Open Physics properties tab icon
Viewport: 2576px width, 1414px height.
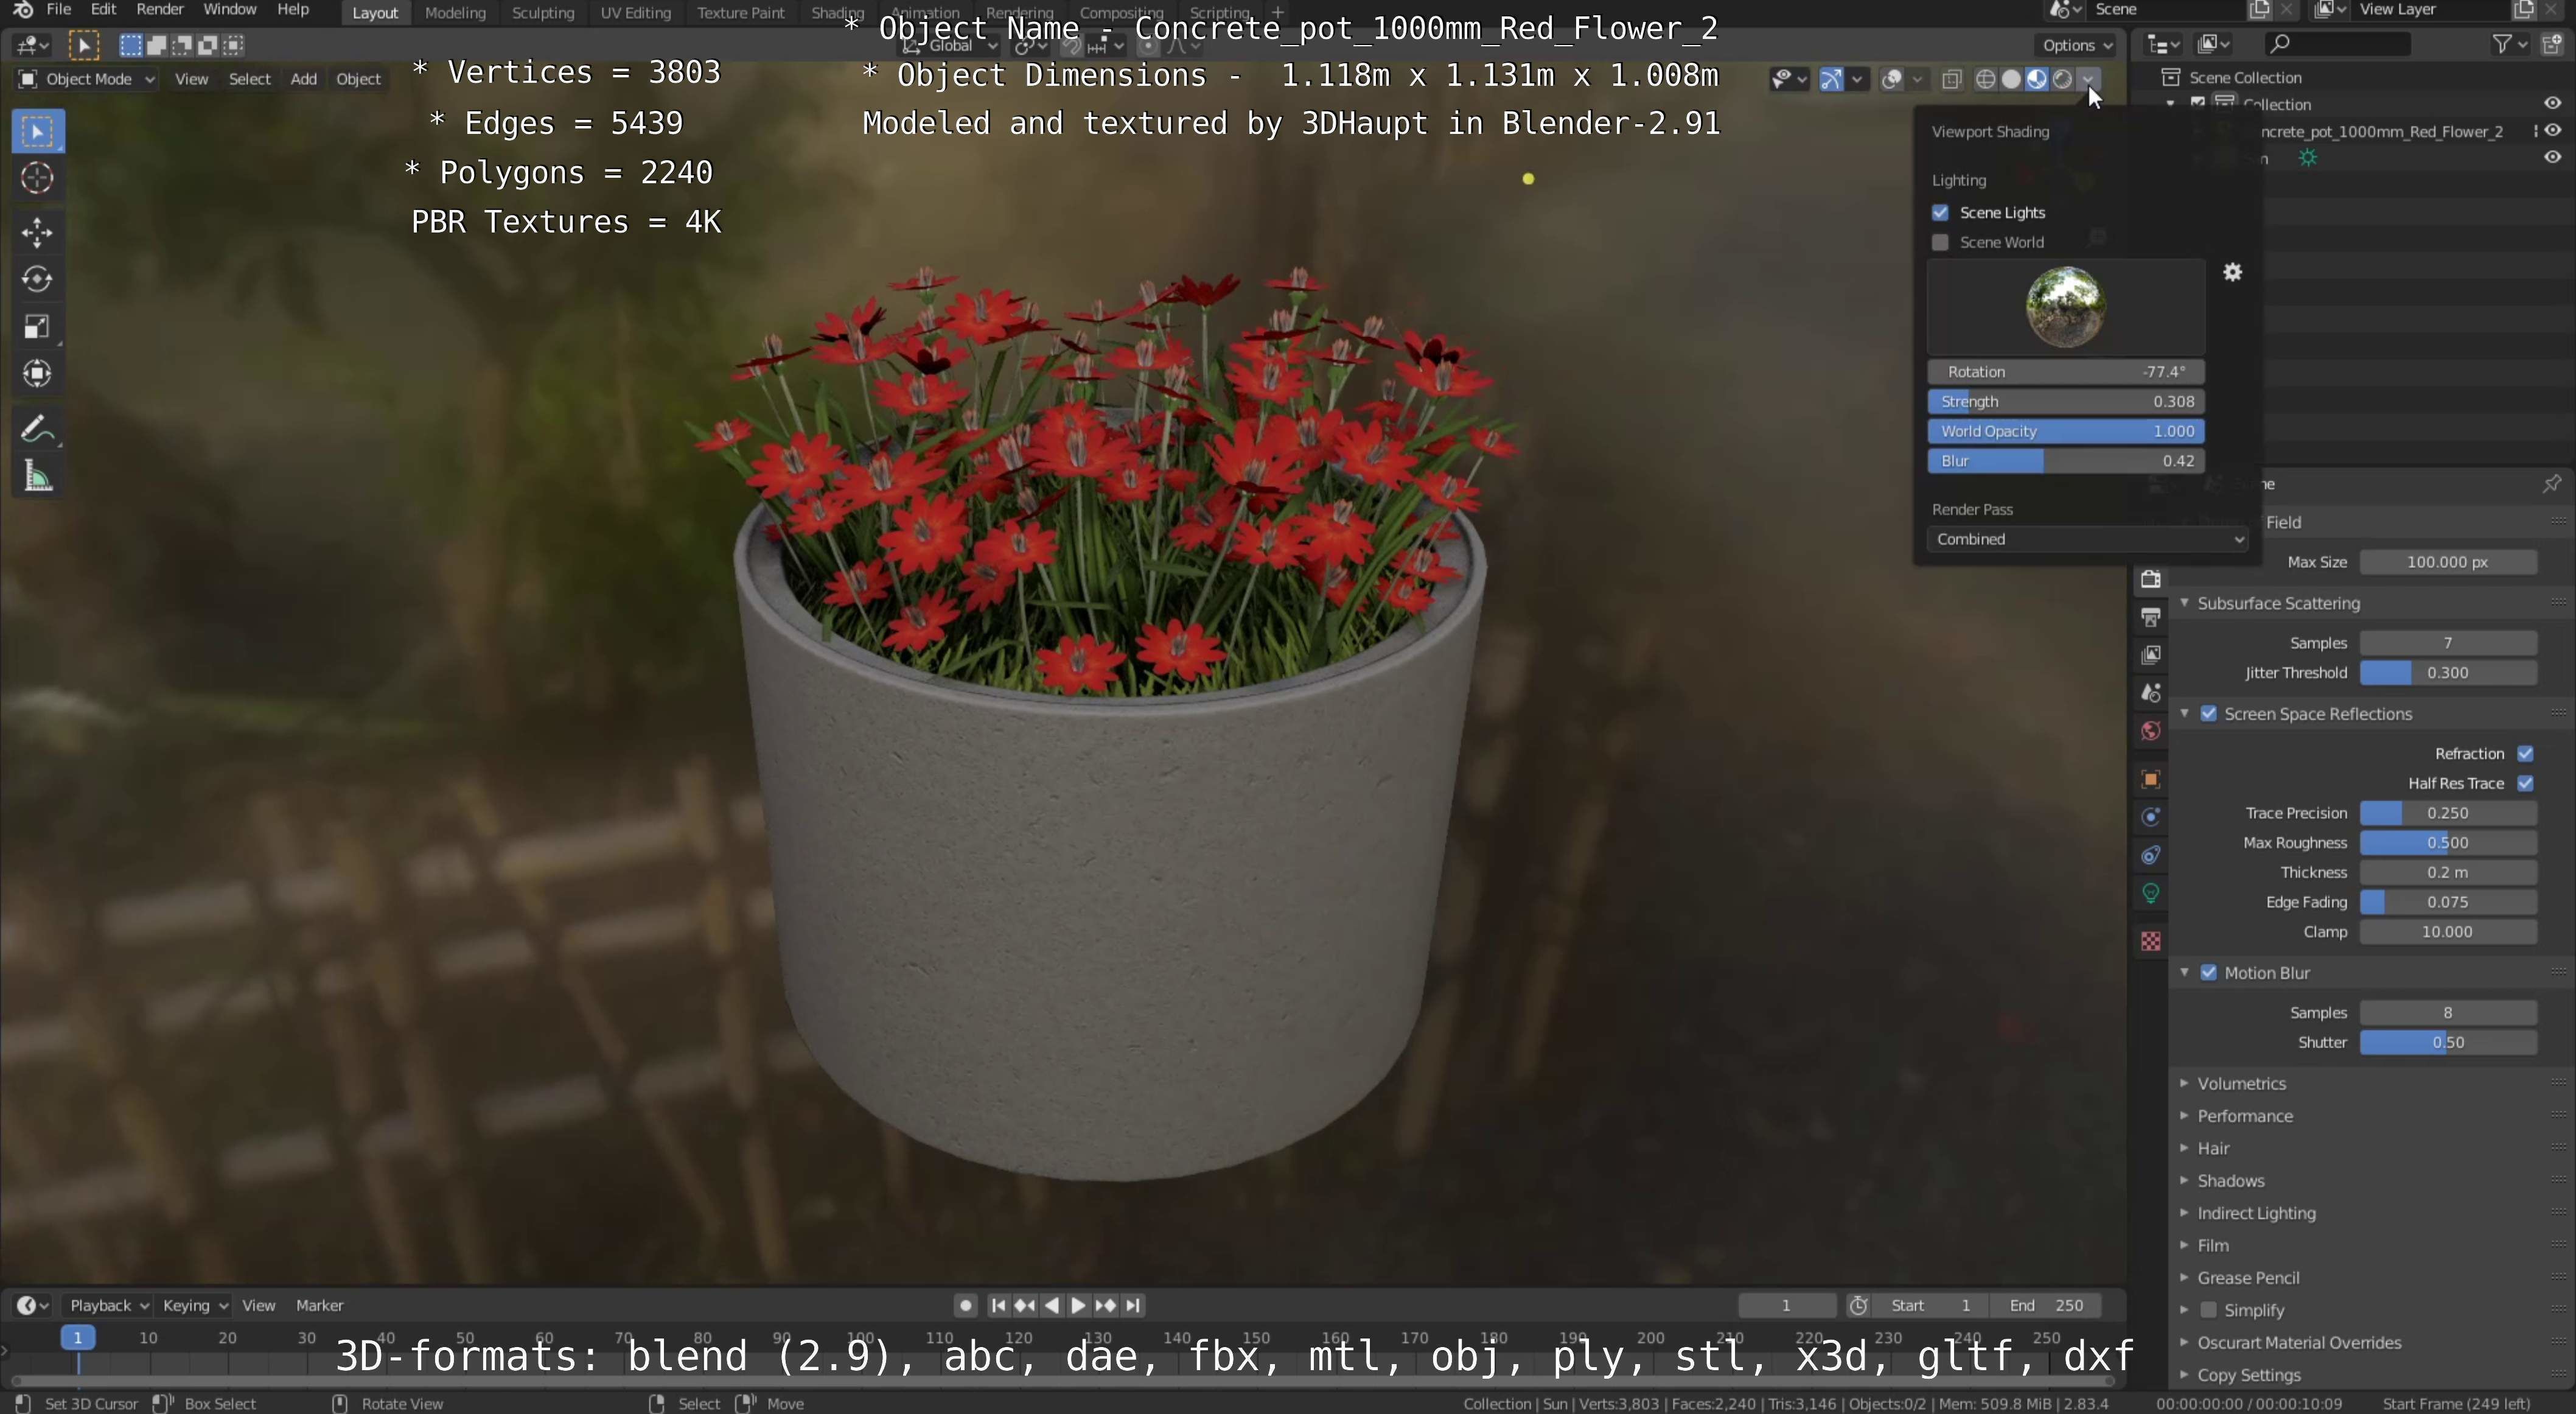[2151, 817]
